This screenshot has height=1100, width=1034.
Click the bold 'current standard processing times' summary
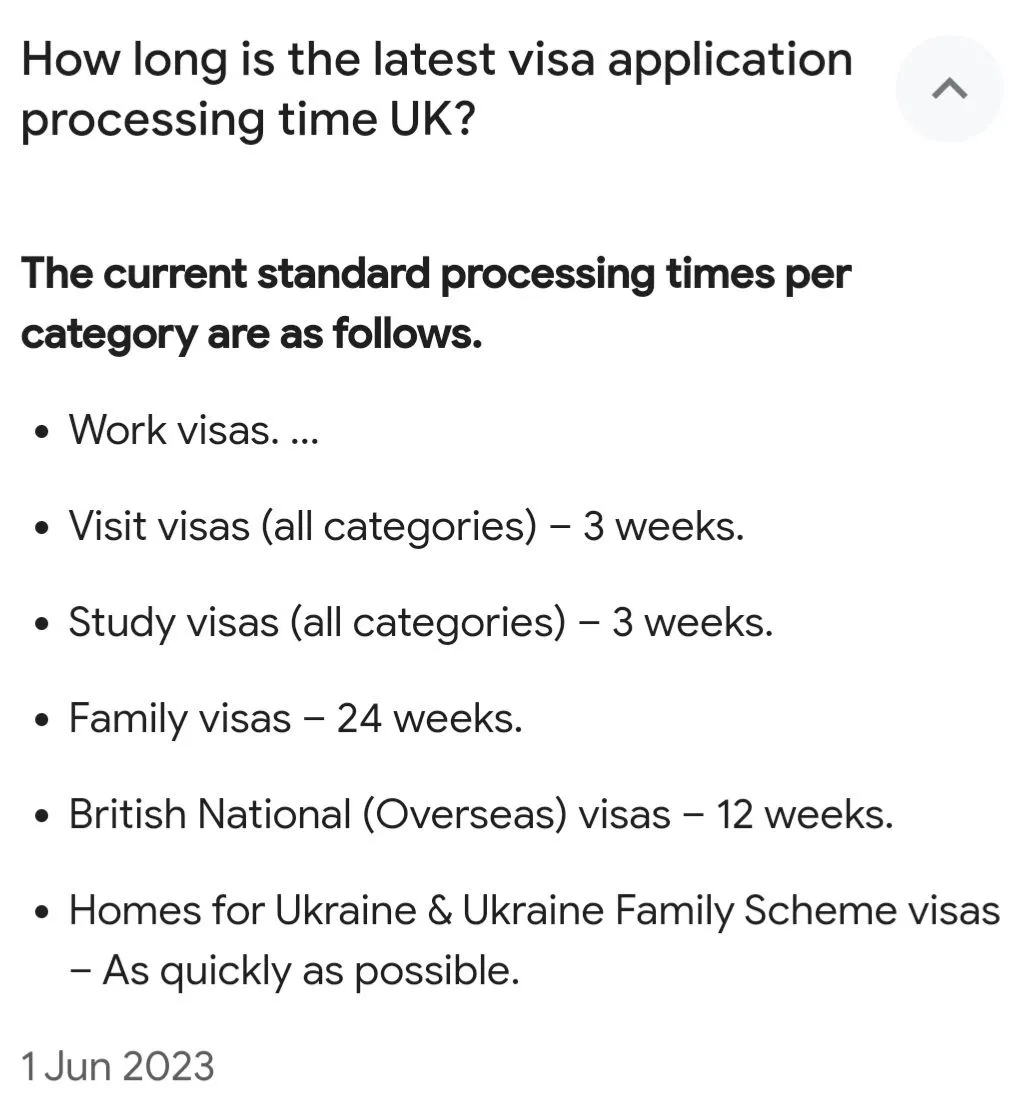435,302
